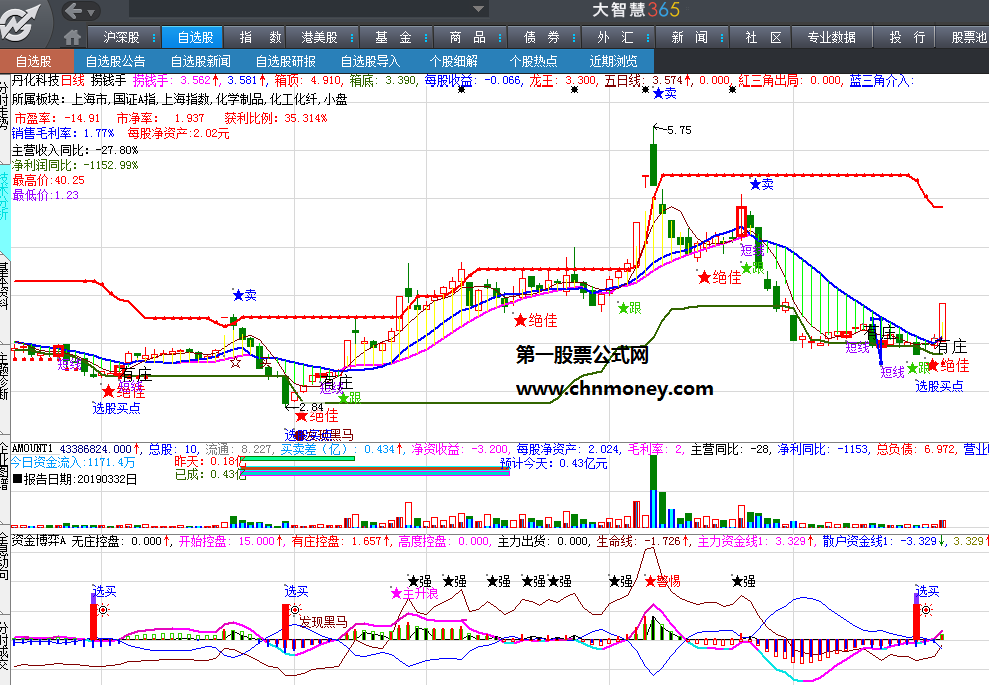Click the 今日资金流入 1171.4万 text
Viewport: 989px width, 685px height.
(x=73, y=462)
